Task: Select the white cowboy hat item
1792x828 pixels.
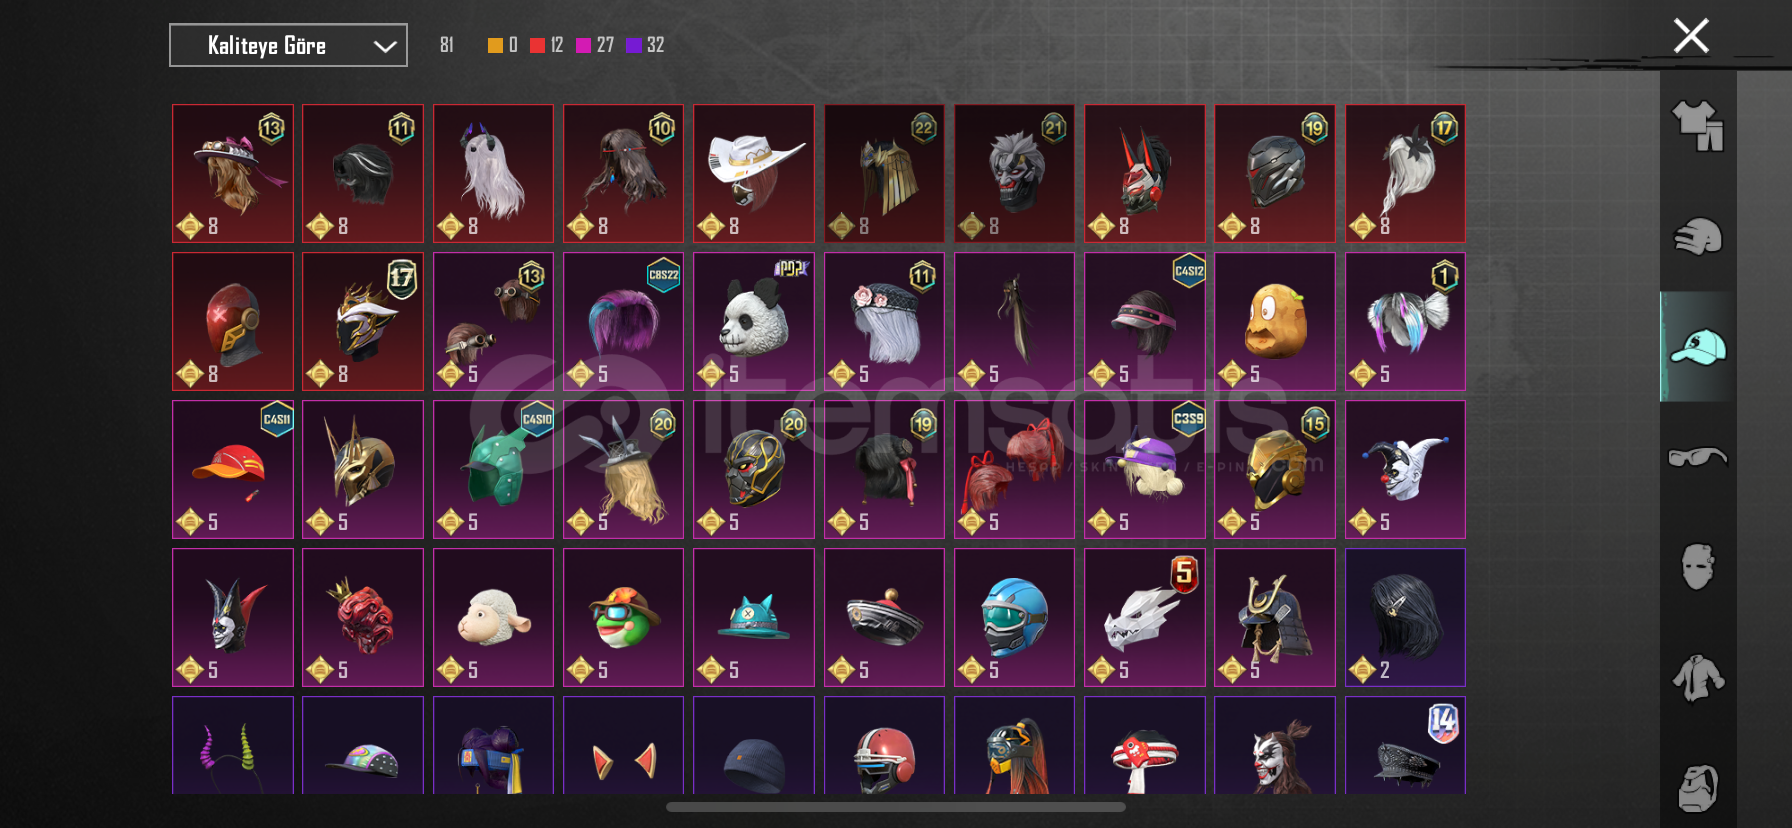Action: 754,173
